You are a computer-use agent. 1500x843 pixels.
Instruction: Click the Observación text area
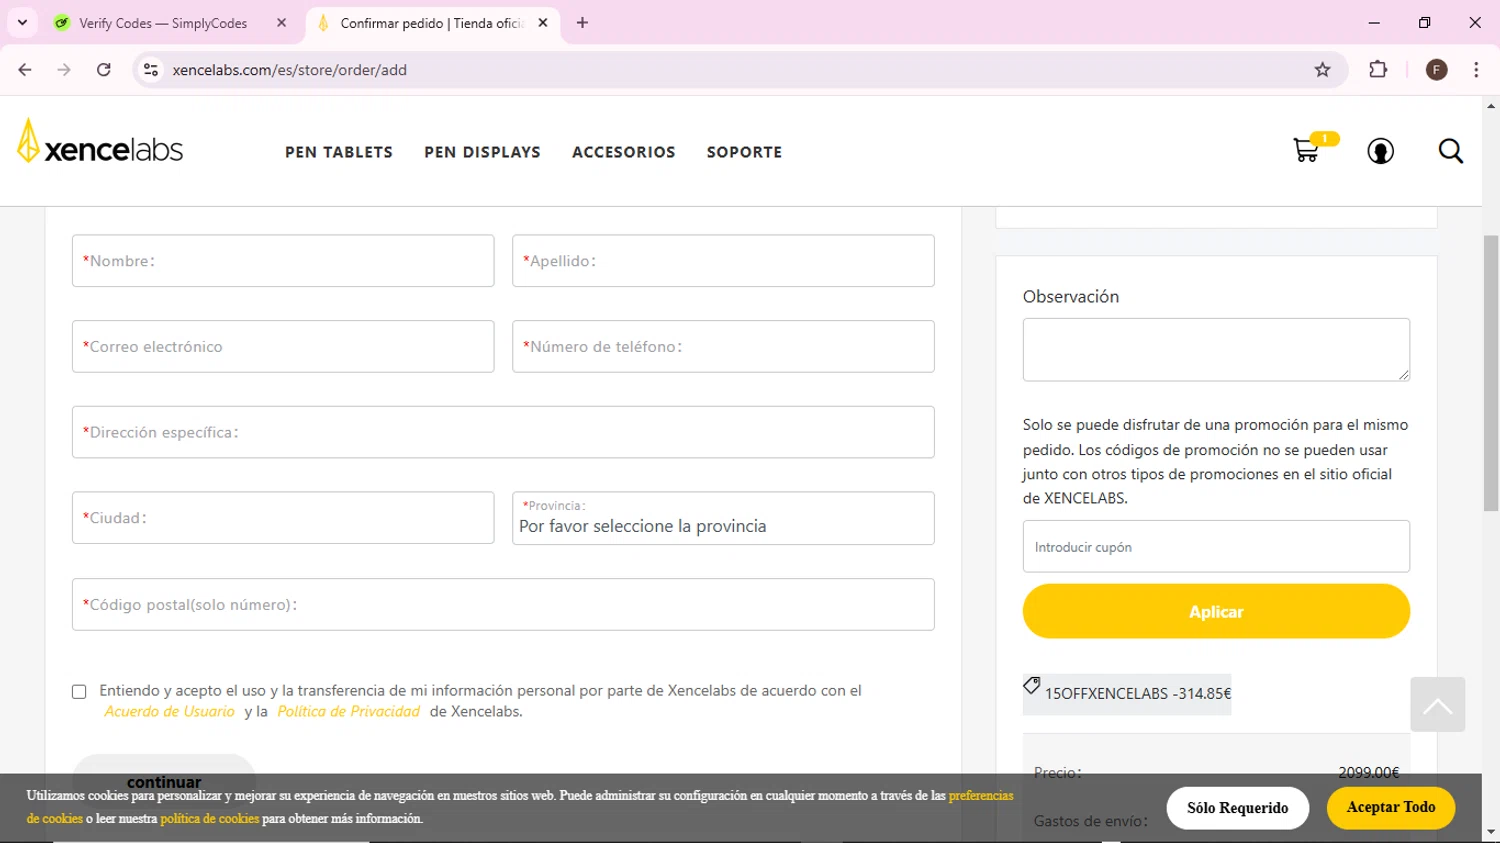(x=1216, y=349)
